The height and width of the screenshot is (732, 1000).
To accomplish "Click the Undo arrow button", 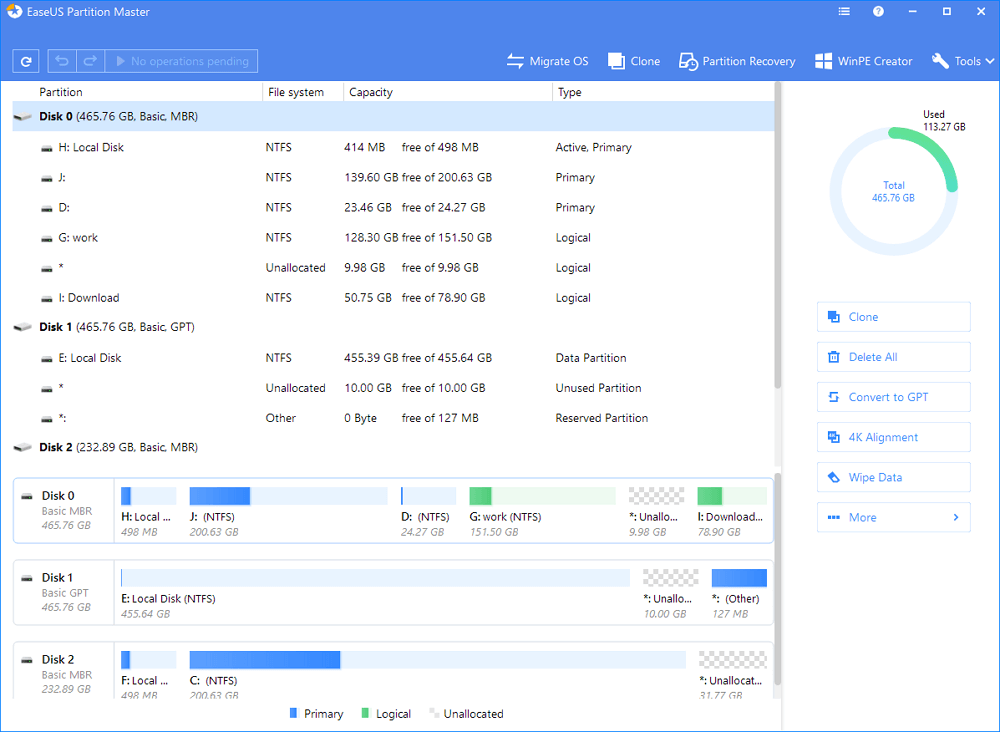I will [x=62, y=61].
